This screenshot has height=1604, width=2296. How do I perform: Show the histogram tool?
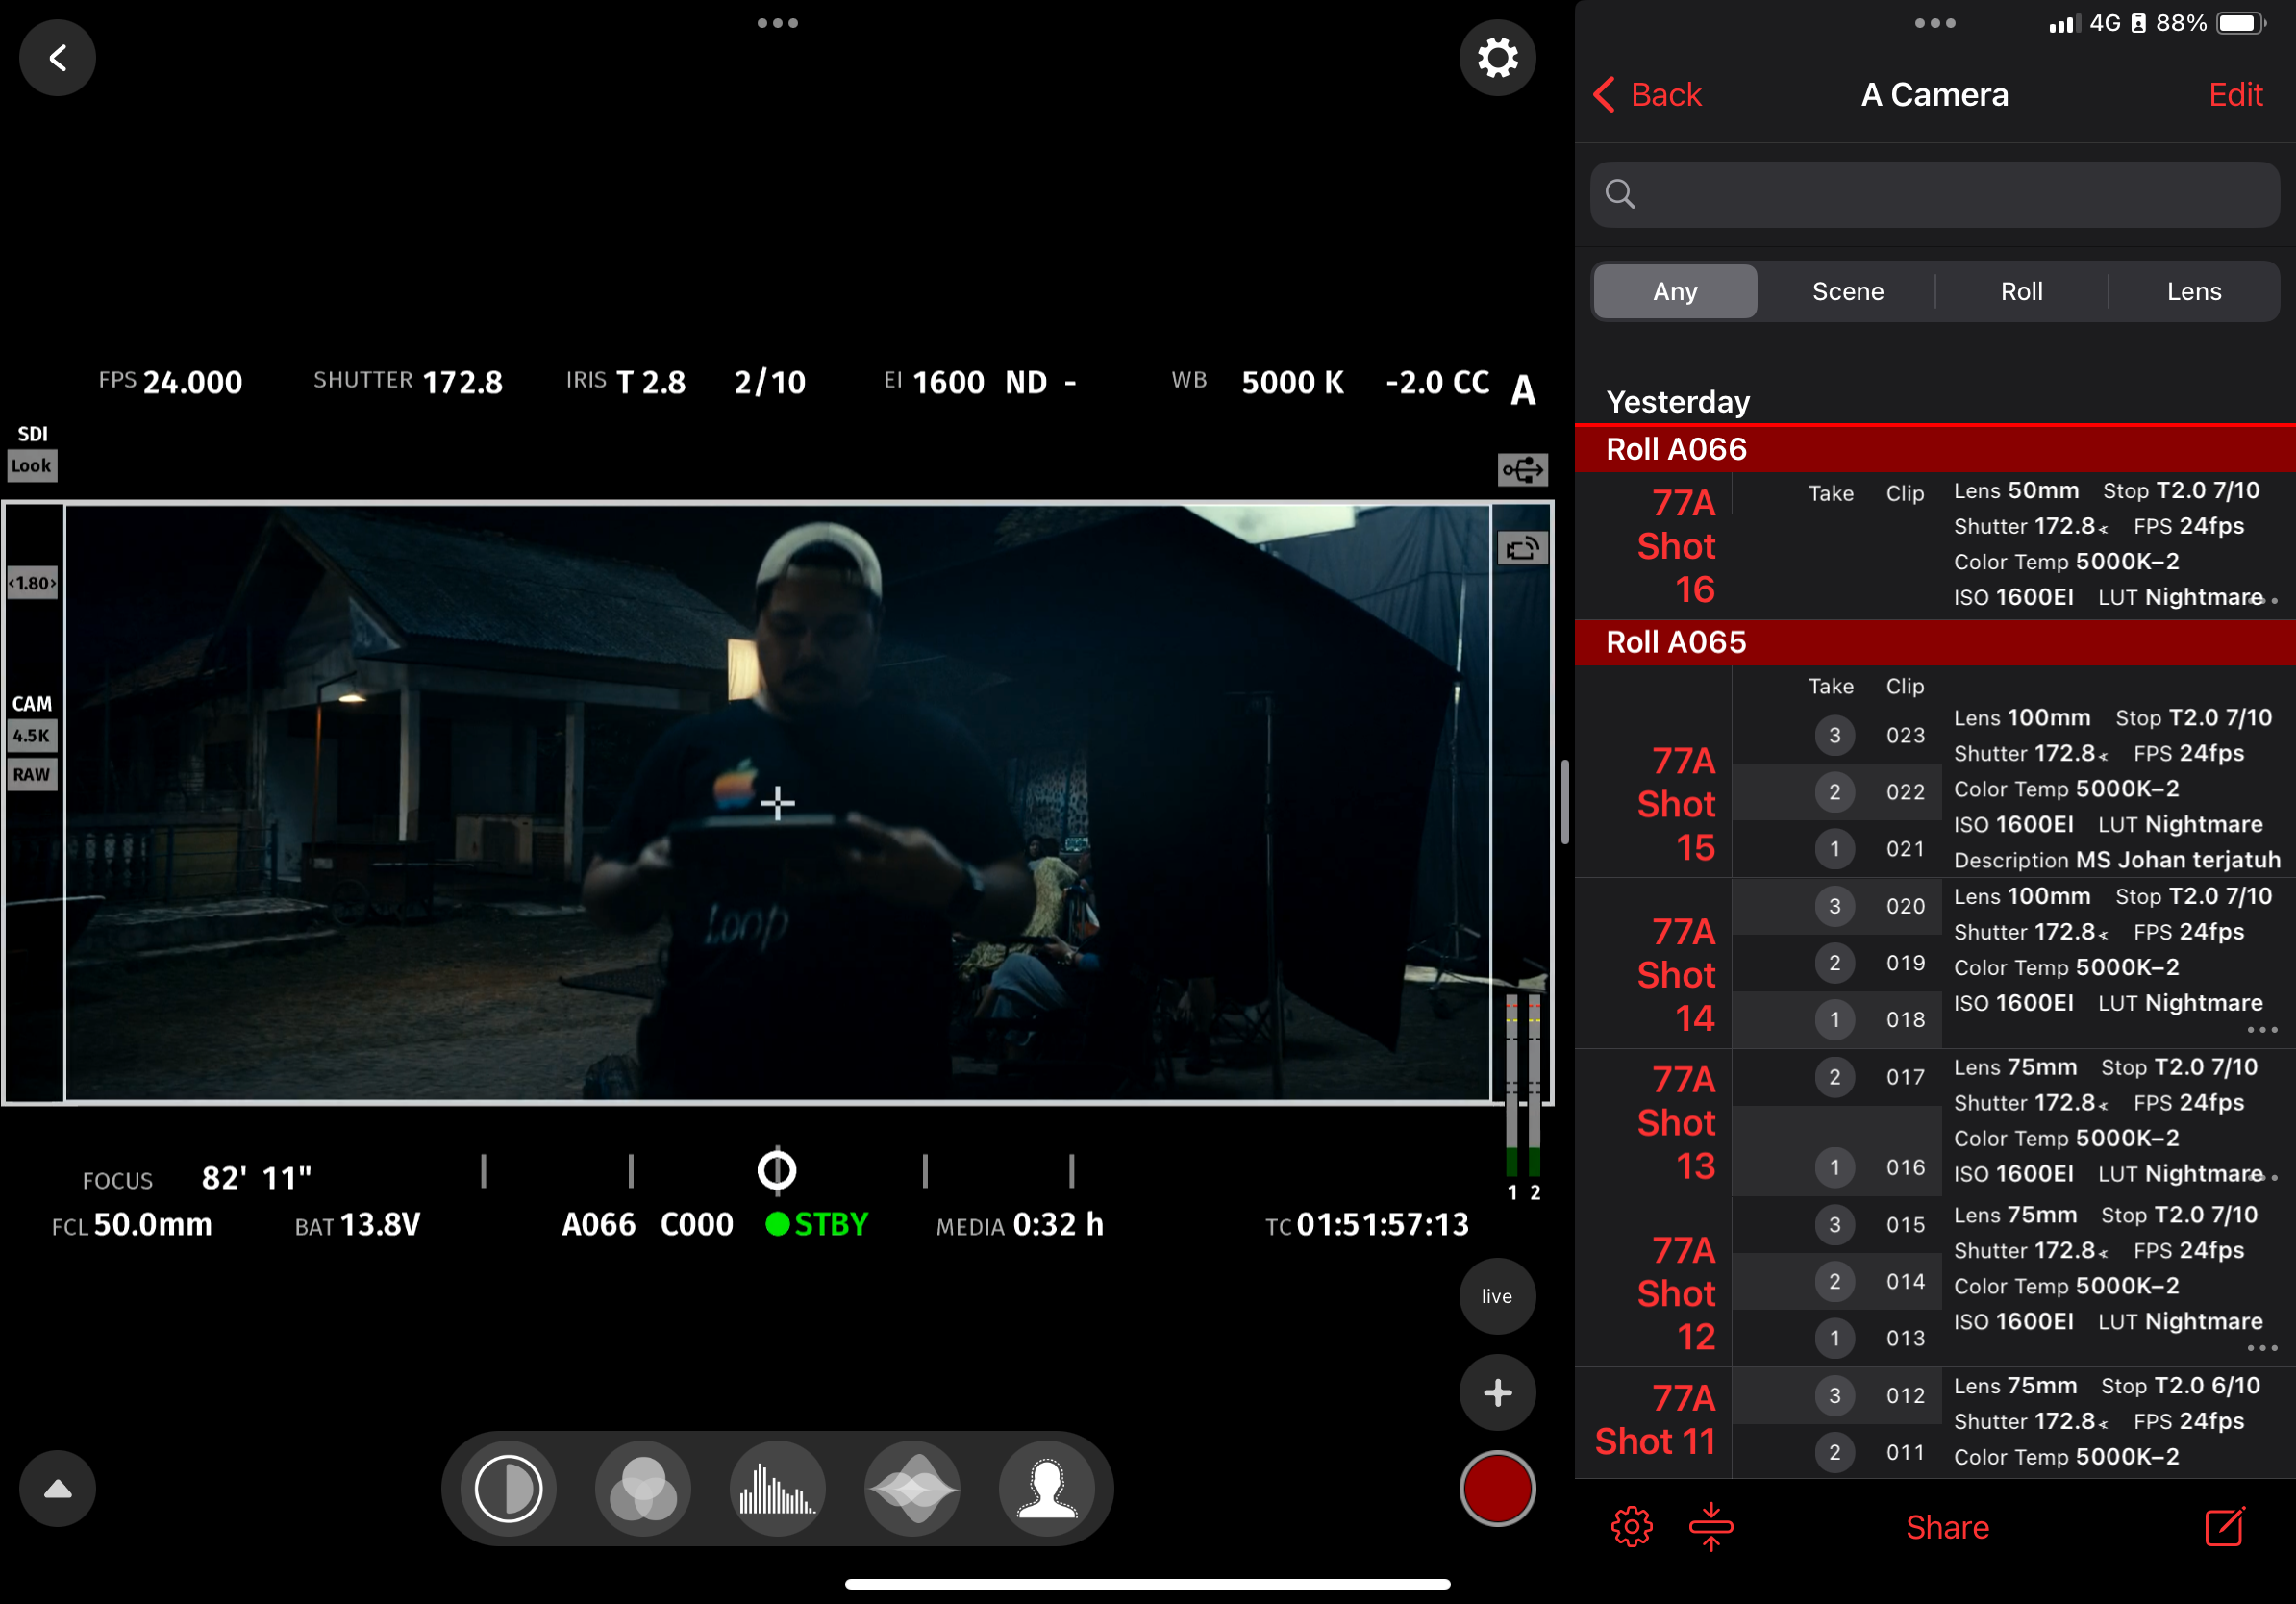(x=777, y=1488)
